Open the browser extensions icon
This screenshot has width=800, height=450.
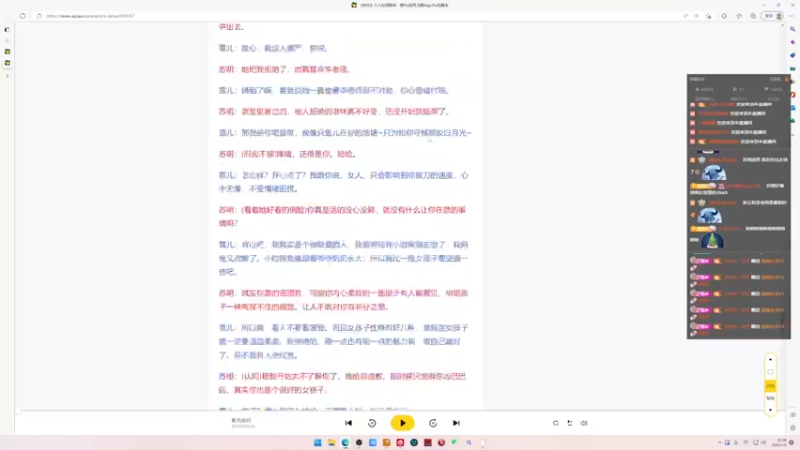(724, 16)
